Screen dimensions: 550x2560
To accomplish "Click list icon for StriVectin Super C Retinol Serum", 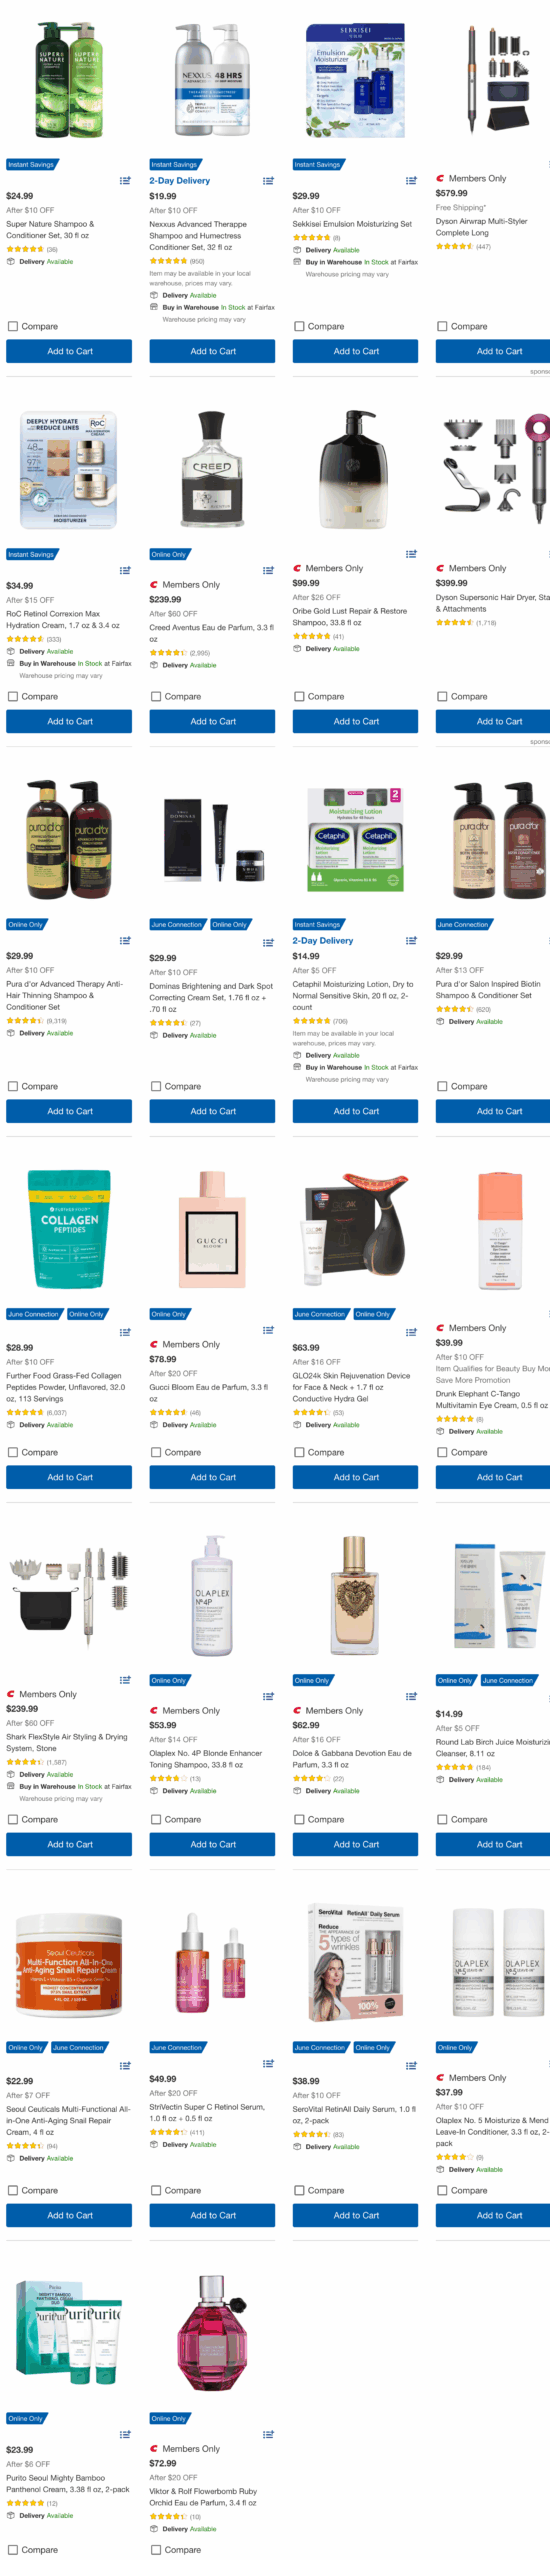I will (268, 2064).
